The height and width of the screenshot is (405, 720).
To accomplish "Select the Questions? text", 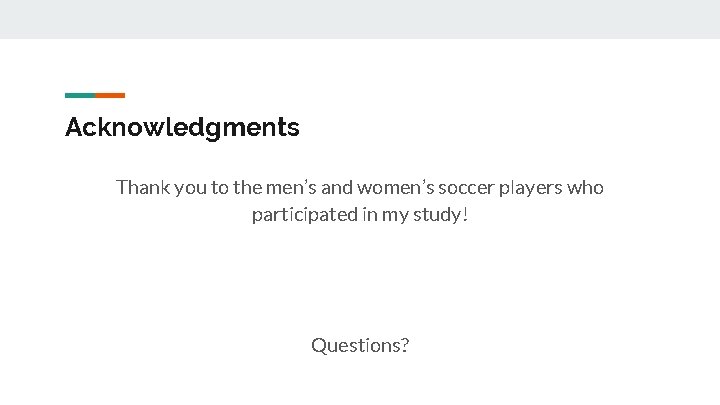I will tap(360, 346).
